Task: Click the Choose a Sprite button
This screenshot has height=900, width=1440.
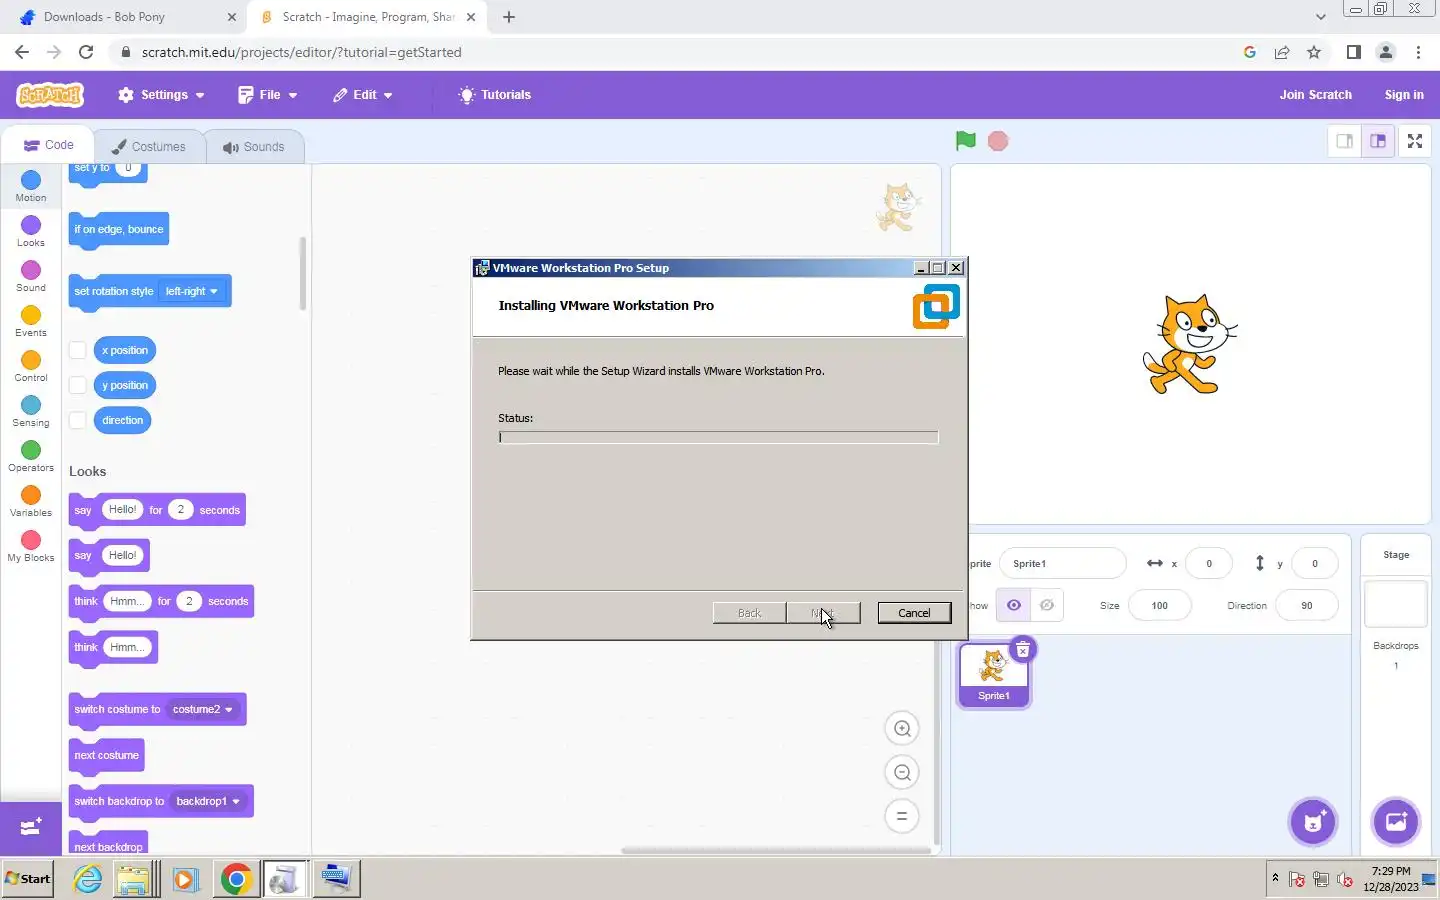Action: (1313, 822)
